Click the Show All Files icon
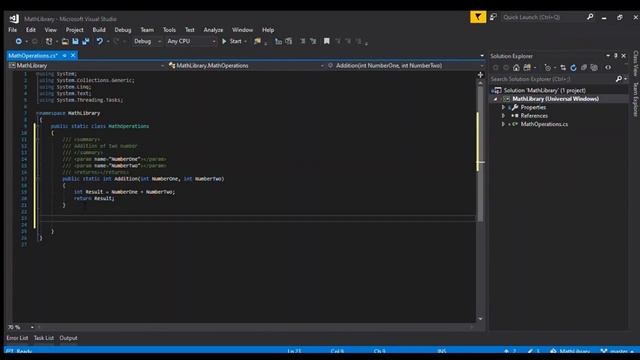 [594, 68]
